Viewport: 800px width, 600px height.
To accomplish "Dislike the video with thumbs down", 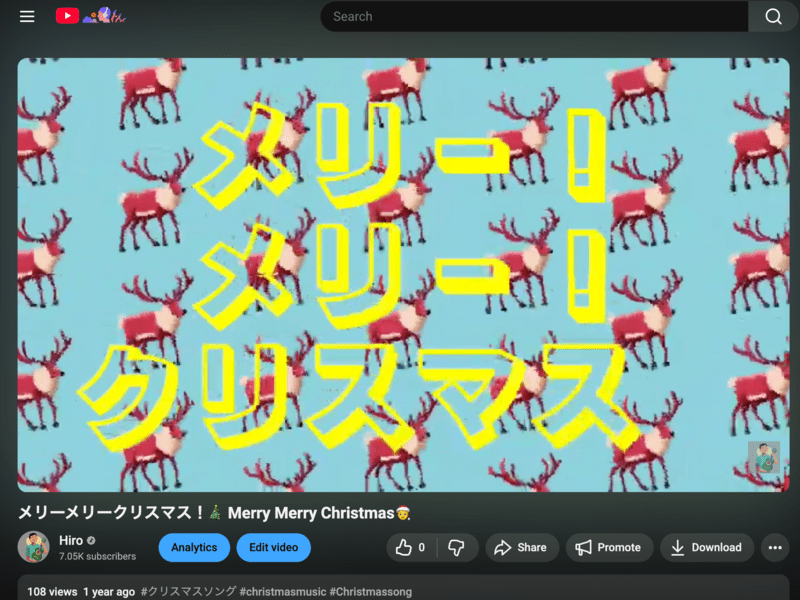I will pyautogui.click(x=456, y=547).
